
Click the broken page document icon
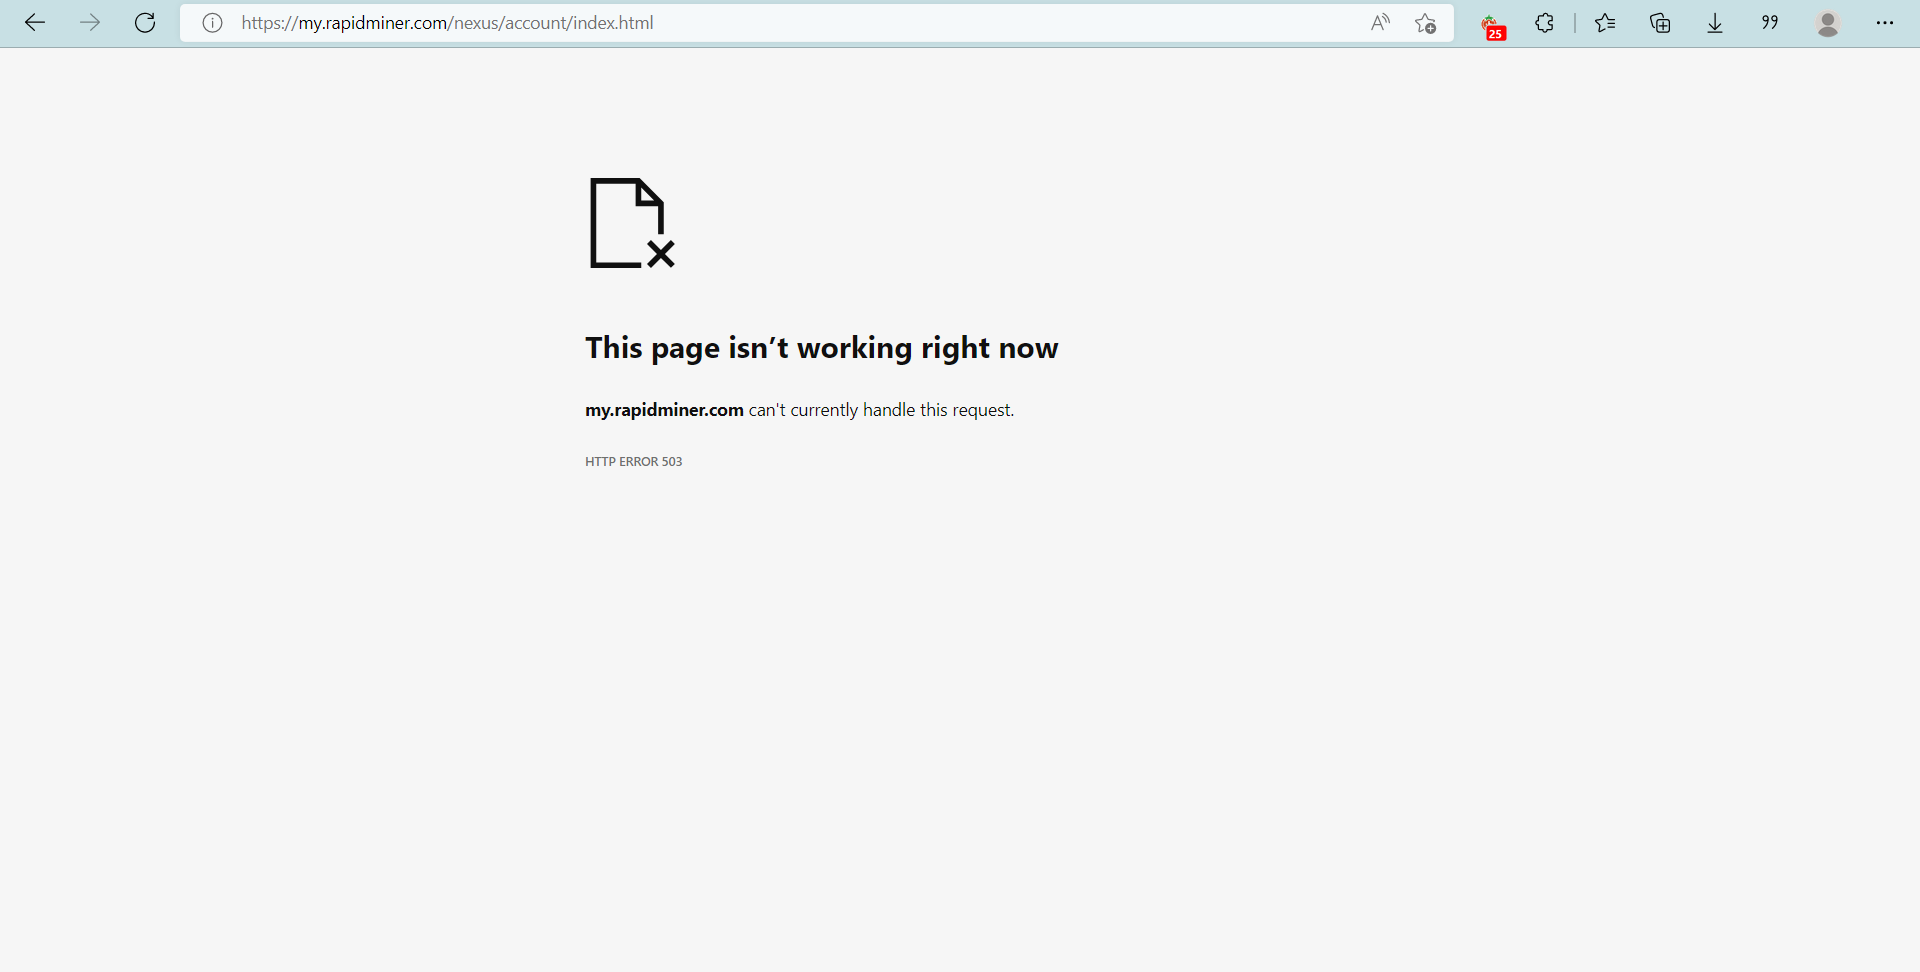point(632,223)
